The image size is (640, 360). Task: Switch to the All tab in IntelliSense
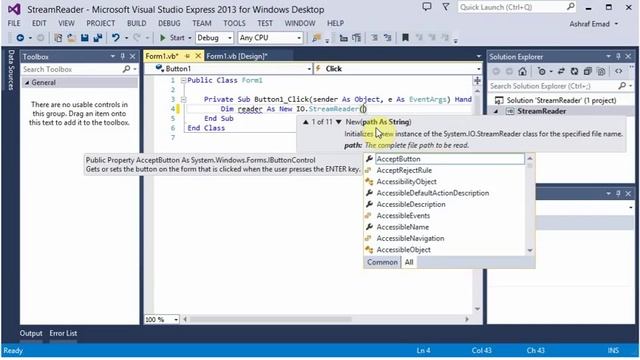click(x=409, y=262)
